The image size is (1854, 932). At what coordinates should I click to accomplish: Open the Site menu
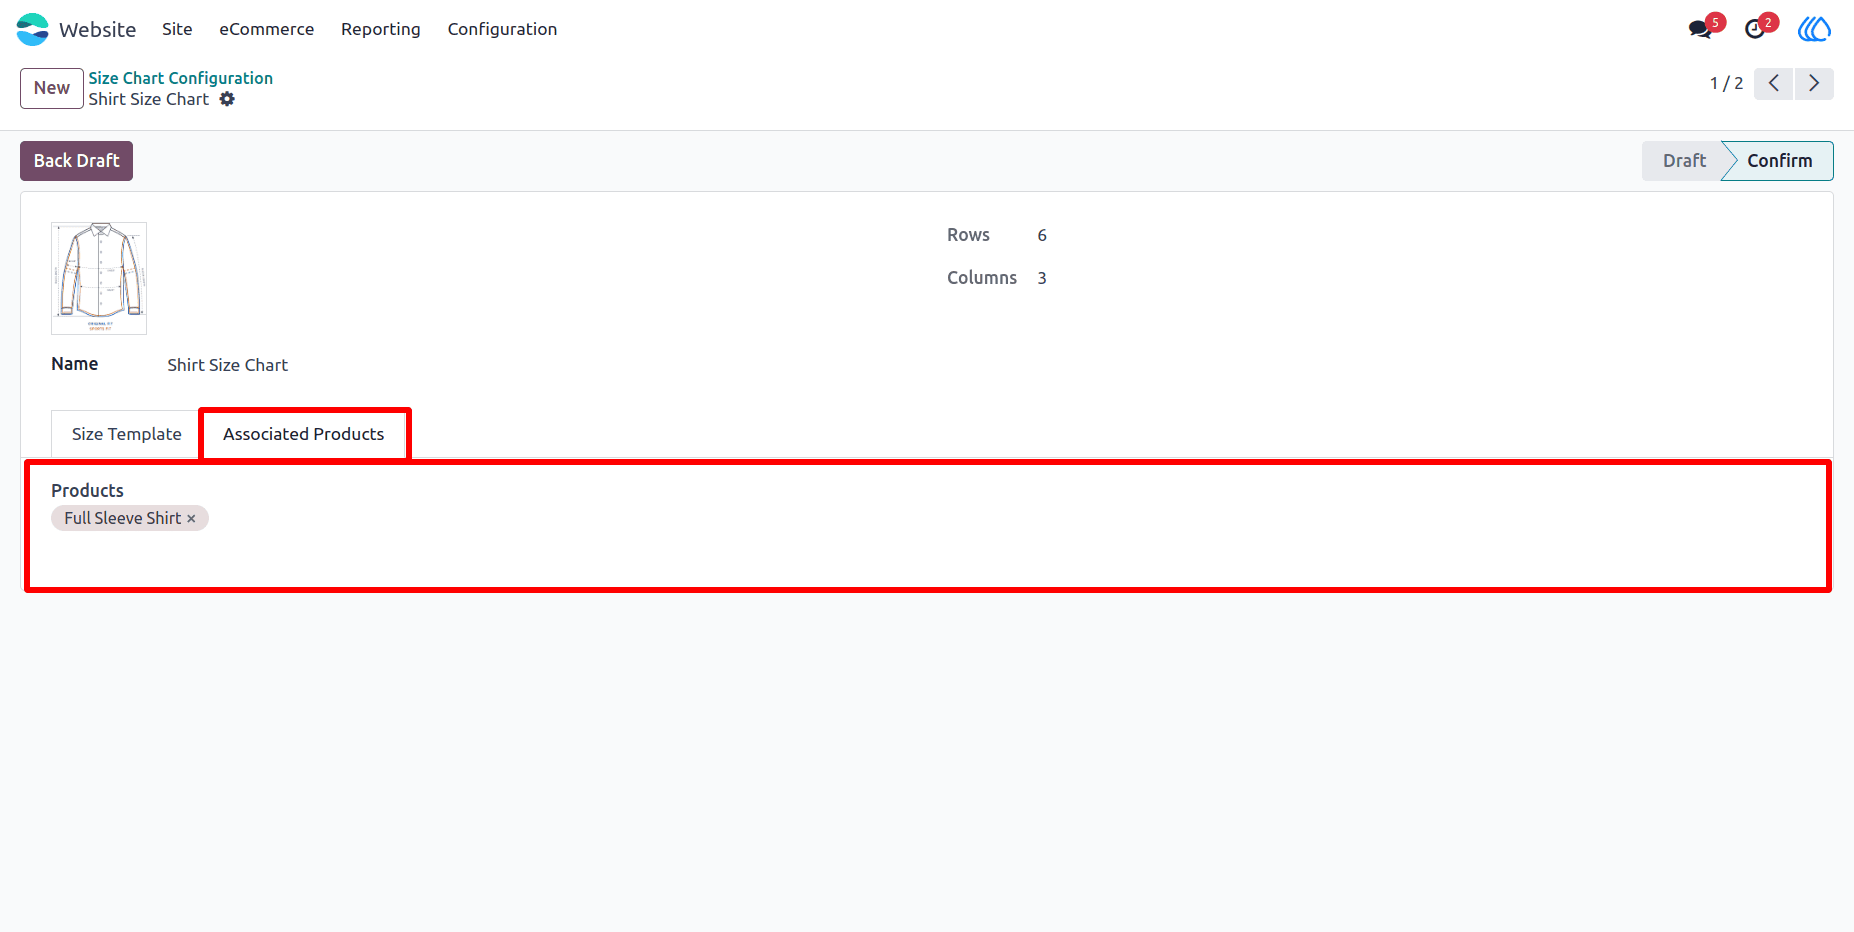(177, 29)
